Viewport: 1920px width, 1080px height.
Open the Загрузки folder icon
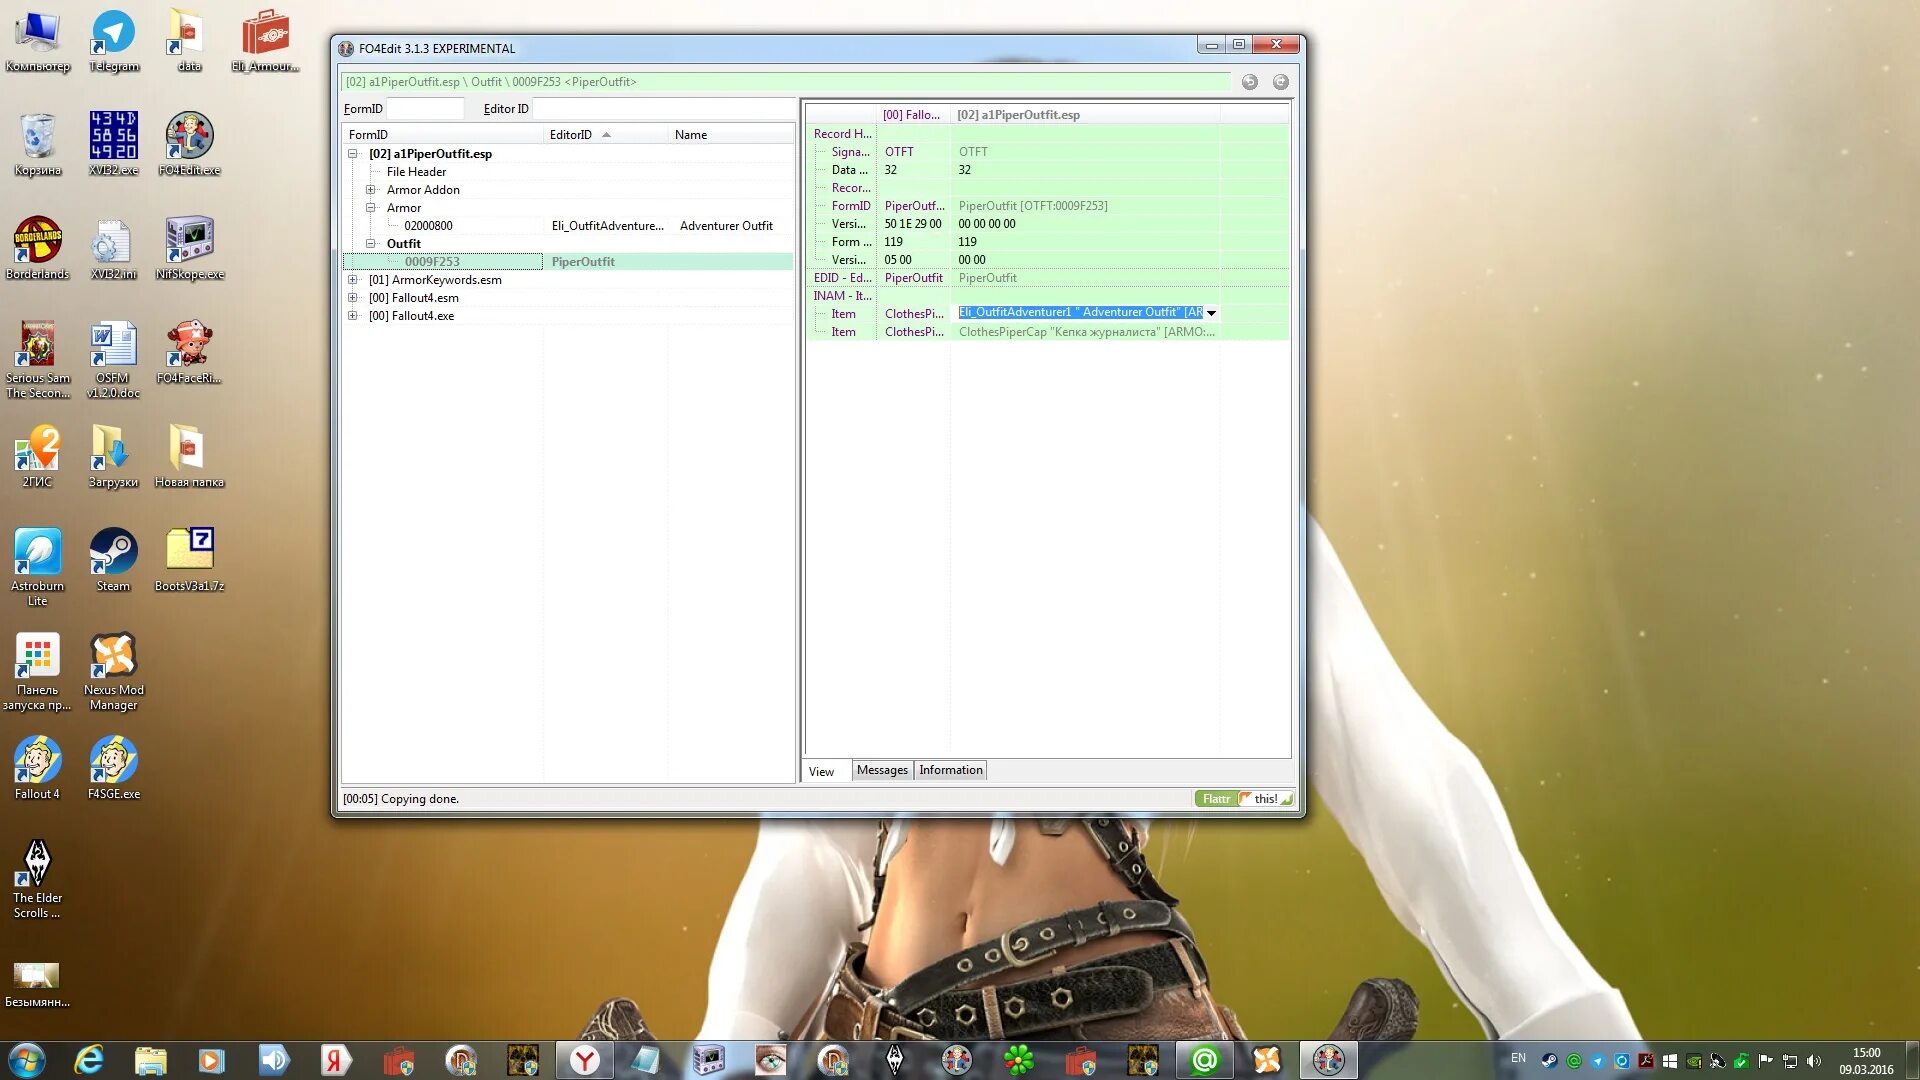pyautogui.click(x=113, y=457)
